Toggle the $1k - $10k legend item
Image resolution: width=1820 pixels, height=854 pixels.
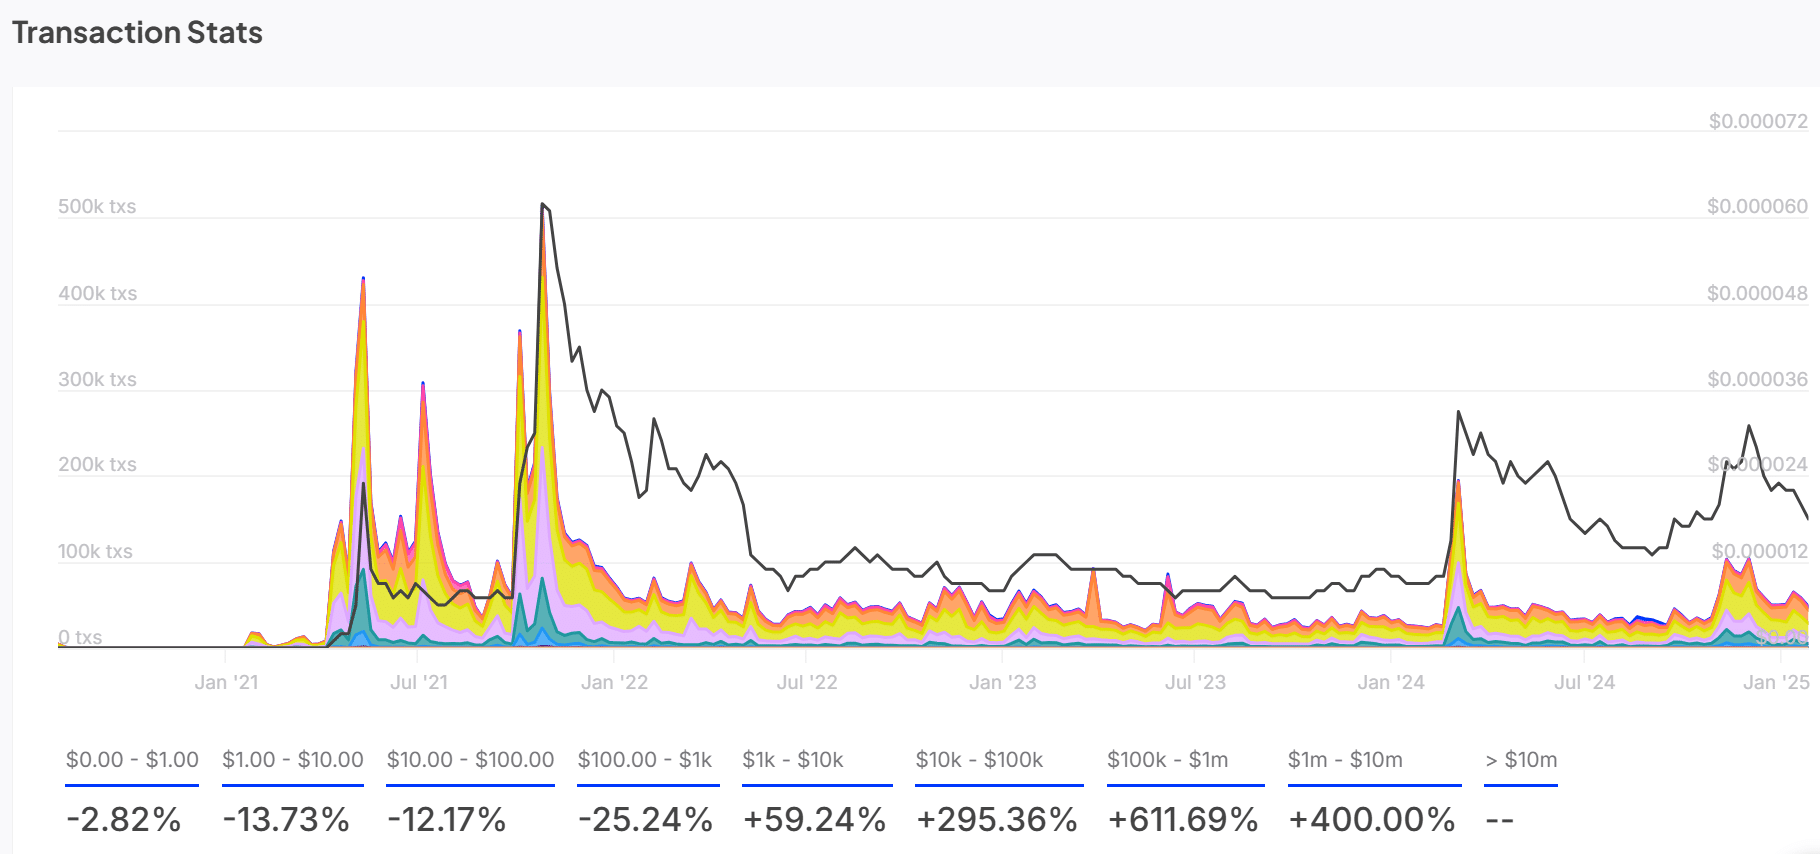coord(793,760)
